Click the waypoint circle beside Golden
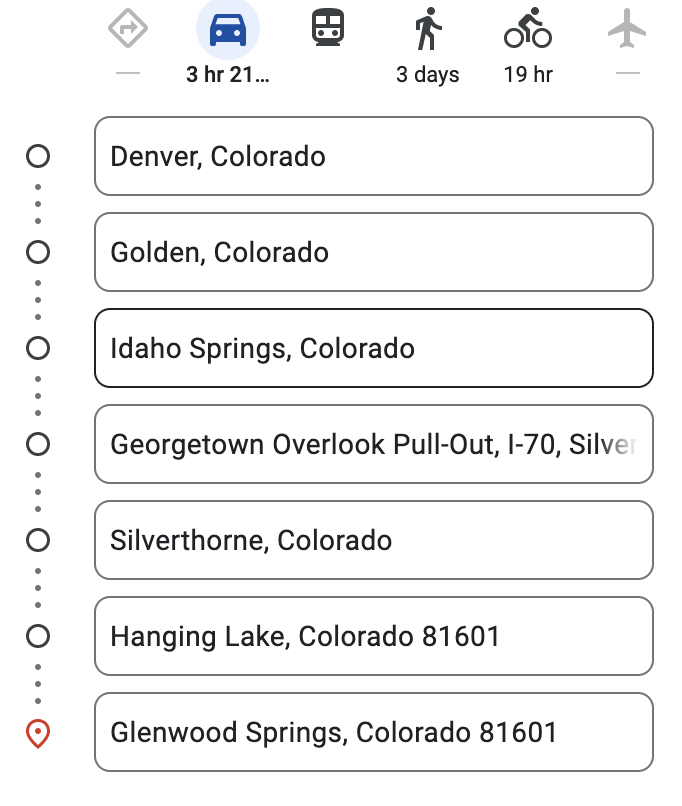Viewport: 682px width, 806px height. [x=38, y=252]
